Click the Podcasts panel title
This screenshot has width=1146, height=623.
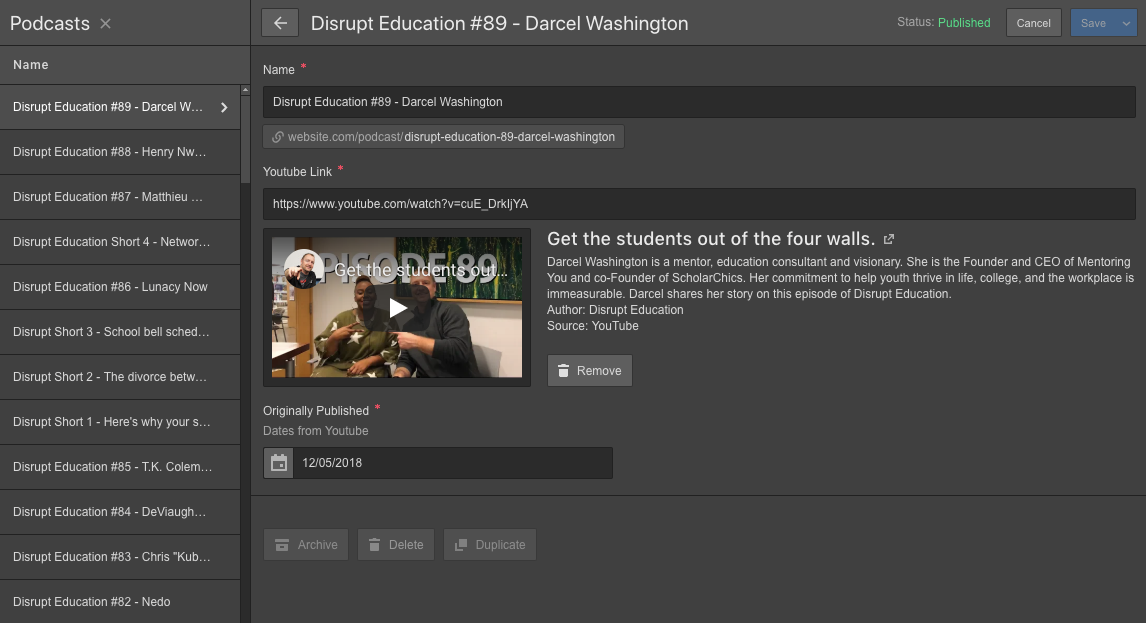[x=50, y=23]
